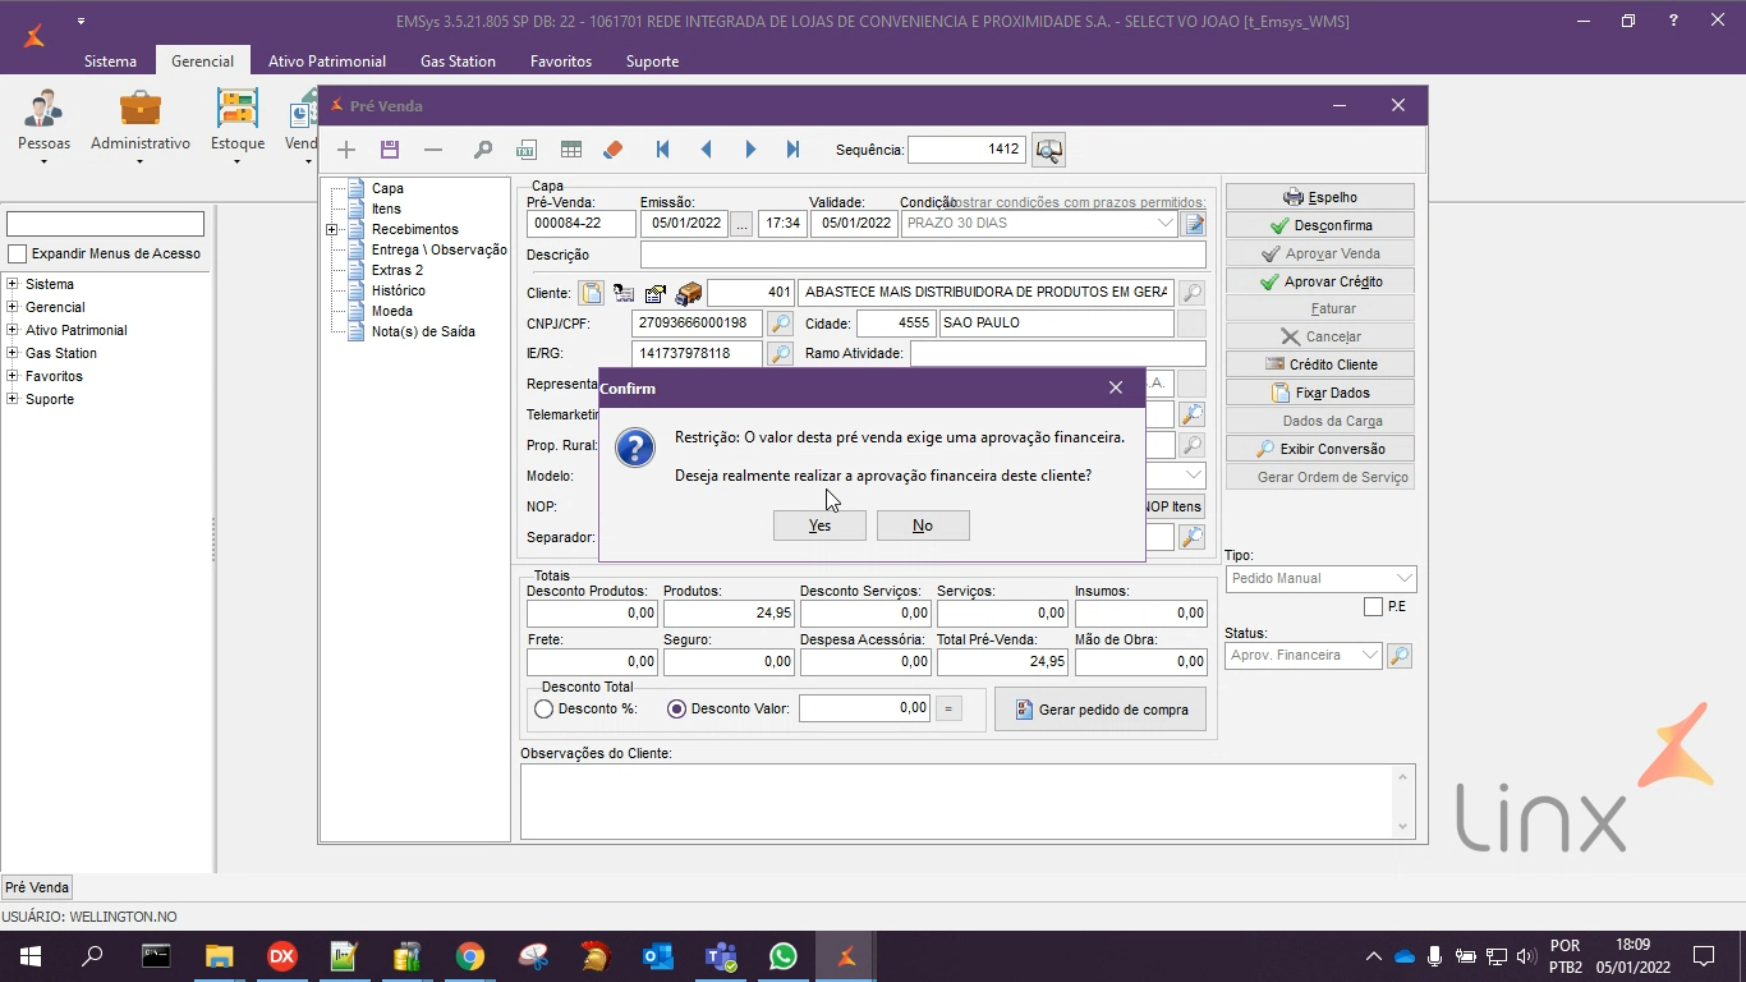Jump to first record with navigation arrow
The height and width of the screenshot is (982, 1746).
tap(662, 150)
